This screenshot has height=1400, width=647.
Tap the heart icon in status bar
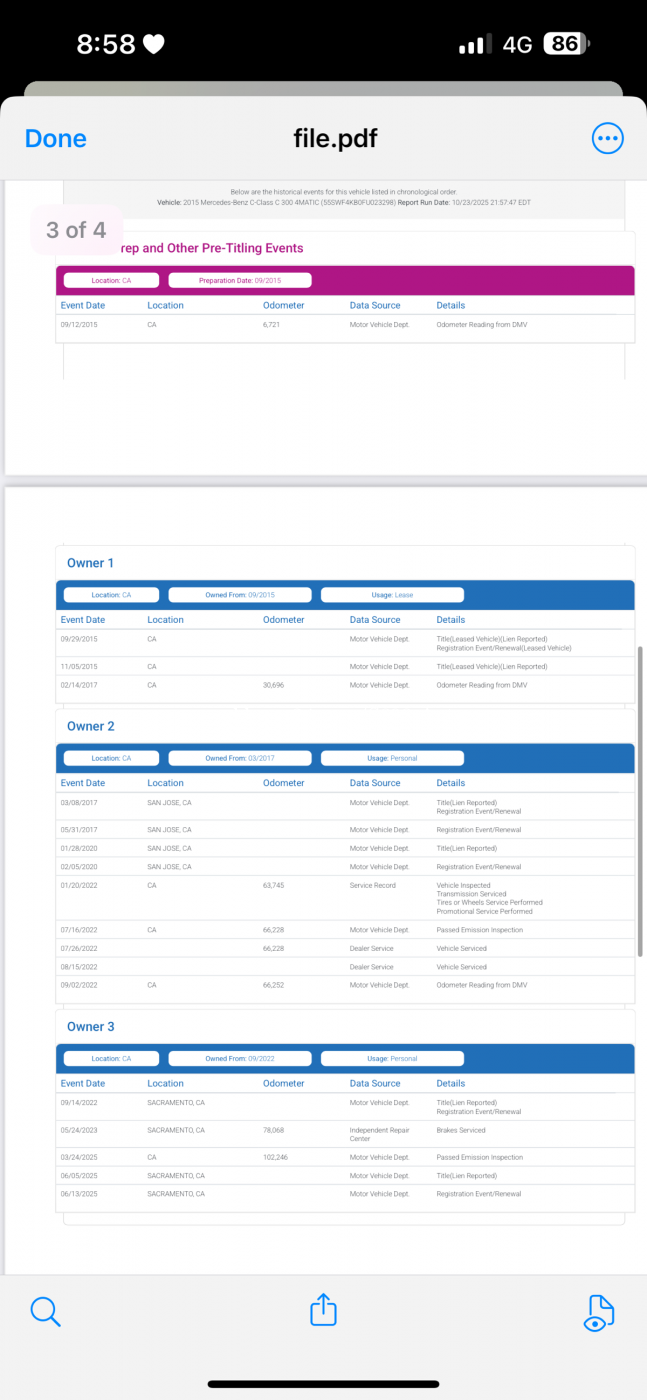click(153, 44)
